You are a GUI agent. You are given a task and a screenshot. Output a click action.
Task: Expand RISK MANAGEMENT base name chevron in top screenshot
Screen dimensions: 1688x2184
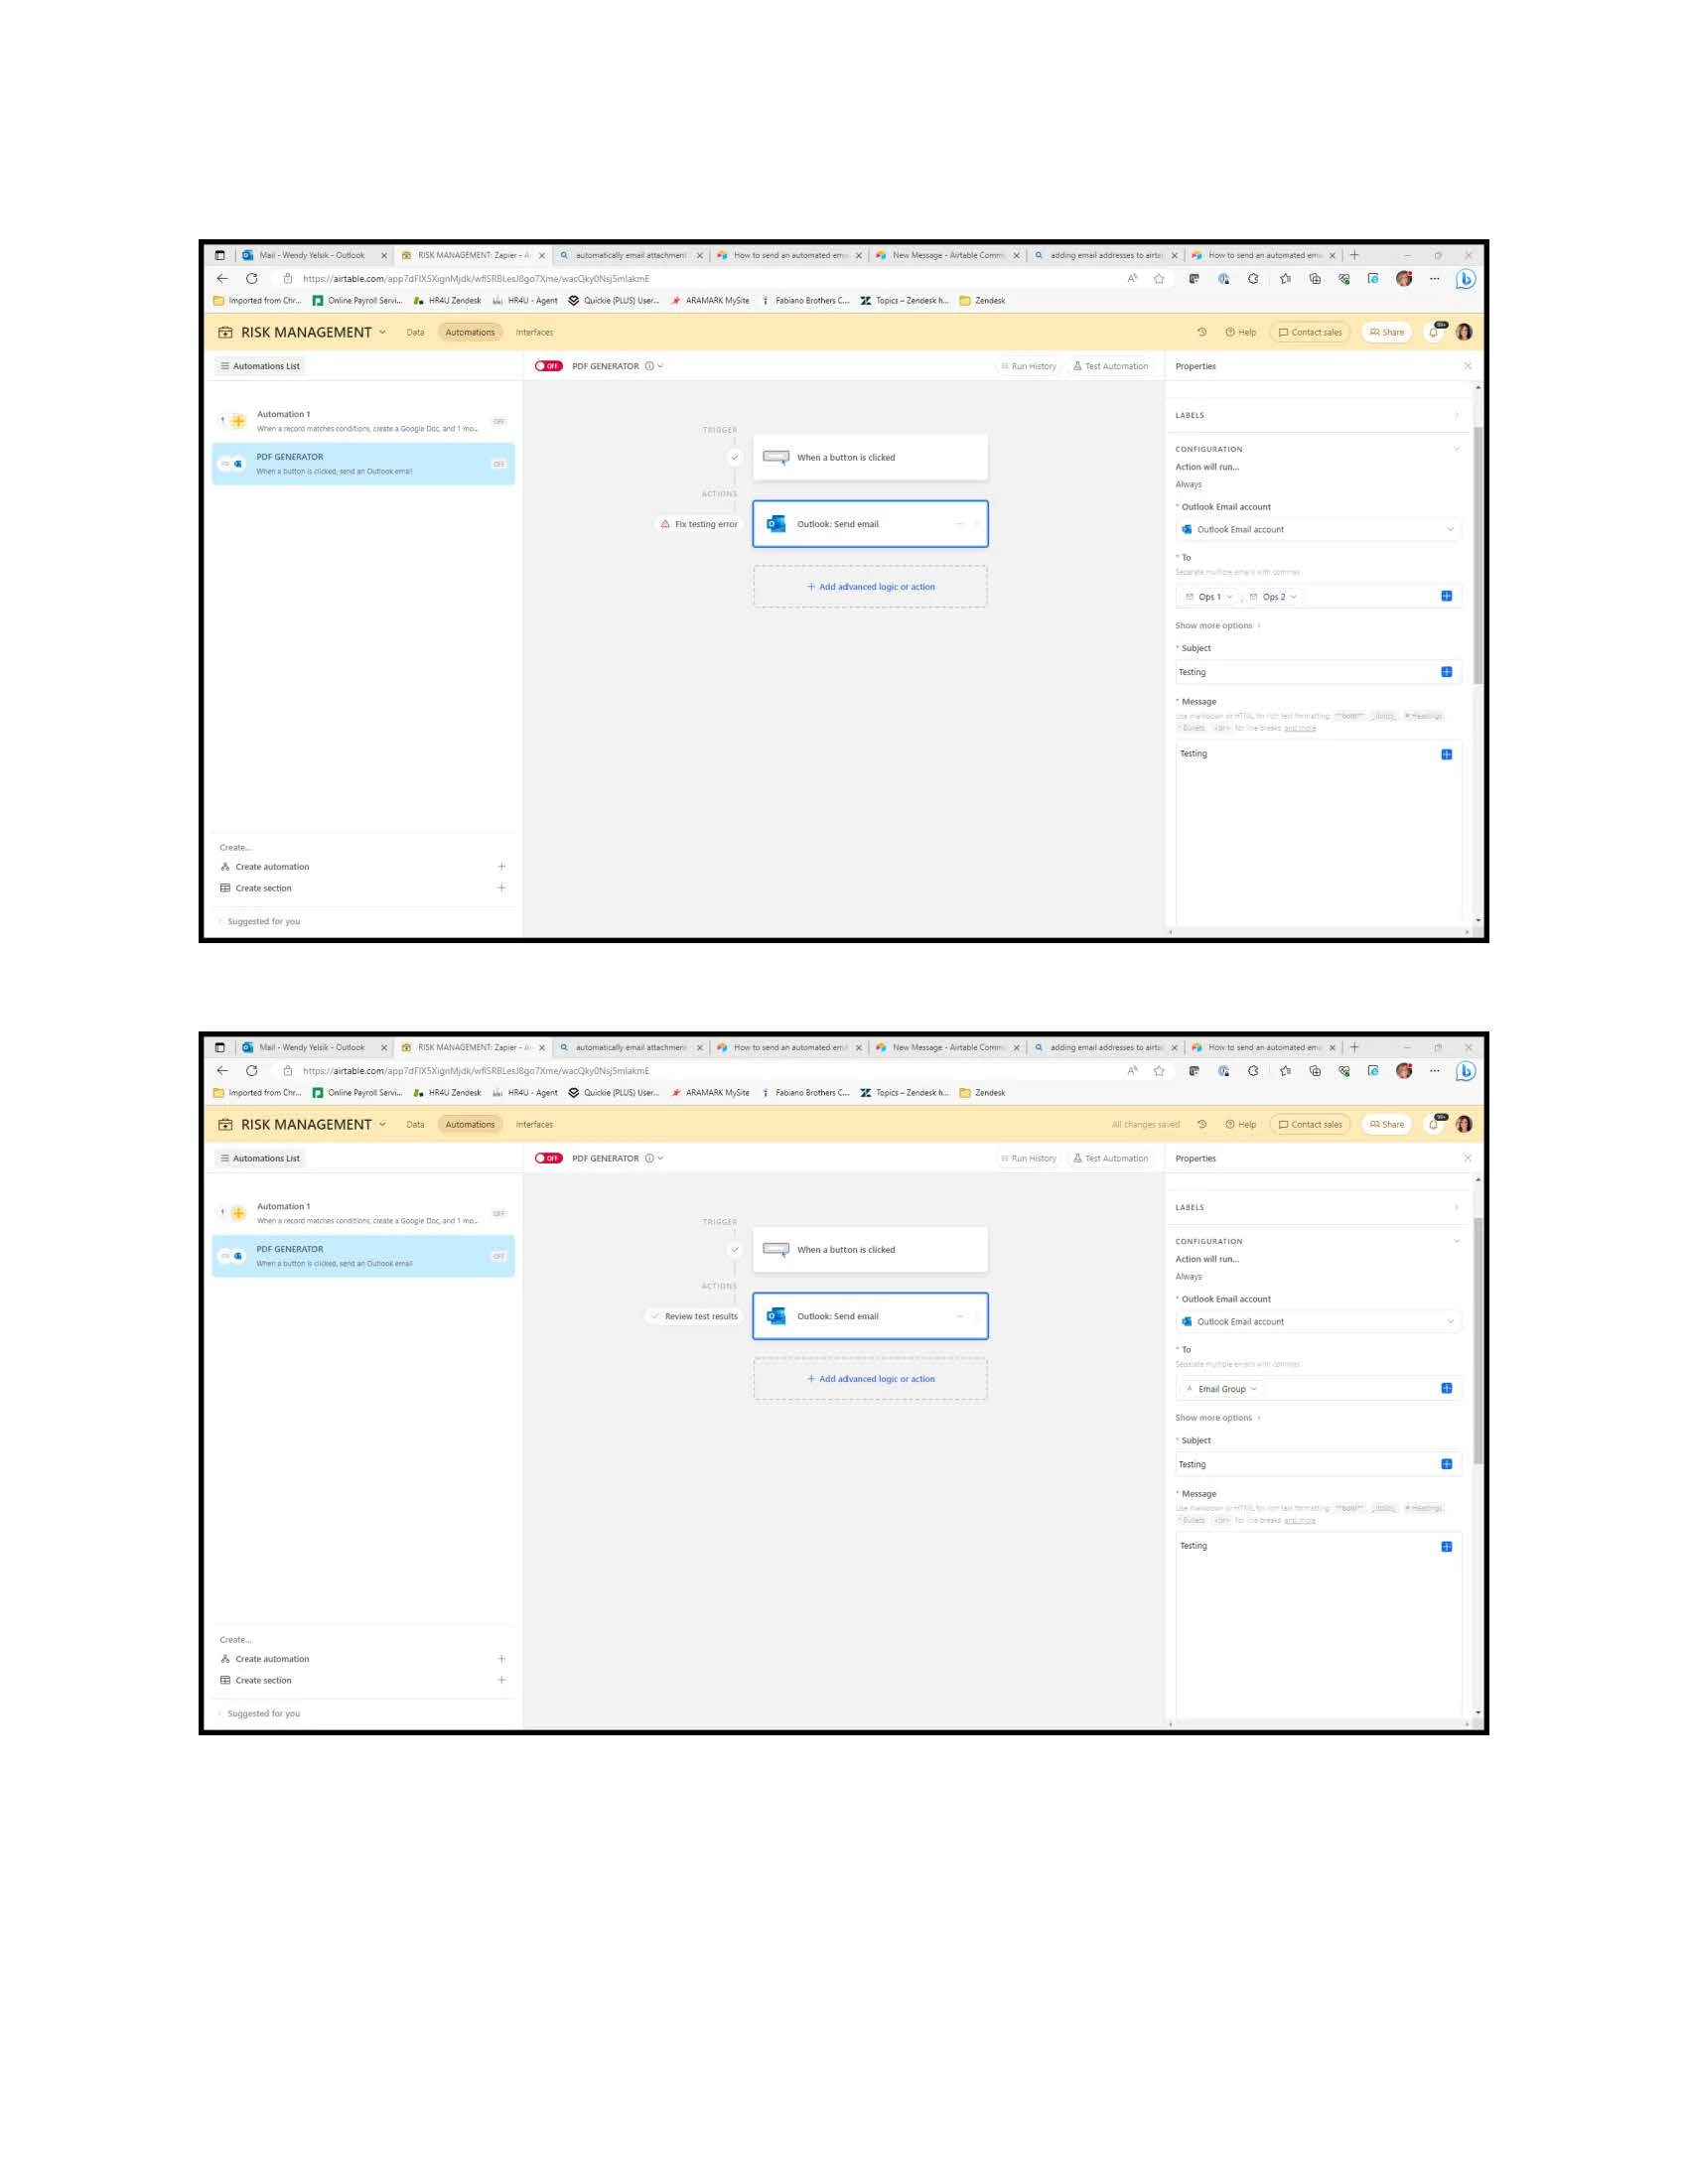coord(382,332)
